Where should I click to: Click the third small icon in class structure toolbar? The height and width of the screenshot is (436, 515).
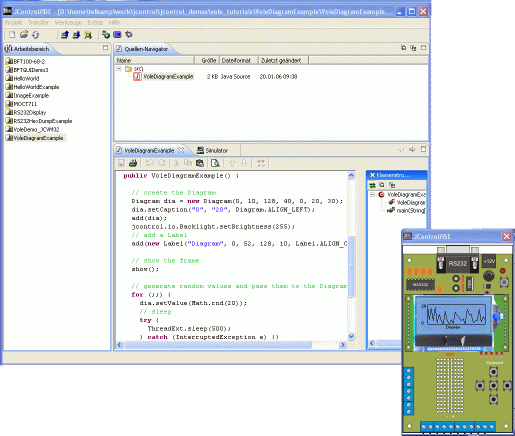click(x=392, y=185)
